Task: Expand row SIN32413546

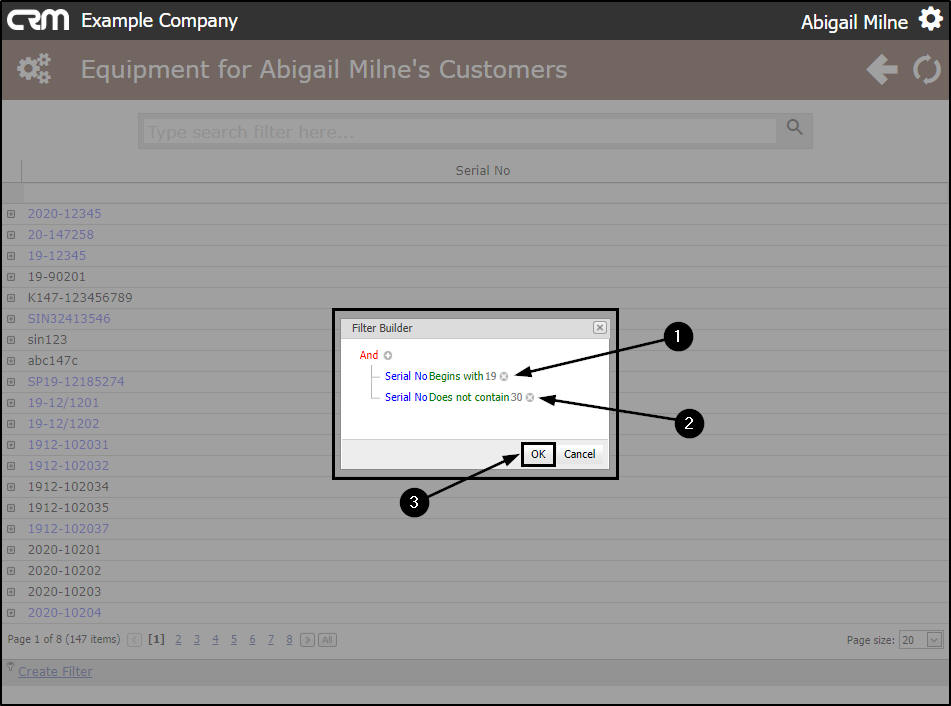Action: (x=11, y=319)
